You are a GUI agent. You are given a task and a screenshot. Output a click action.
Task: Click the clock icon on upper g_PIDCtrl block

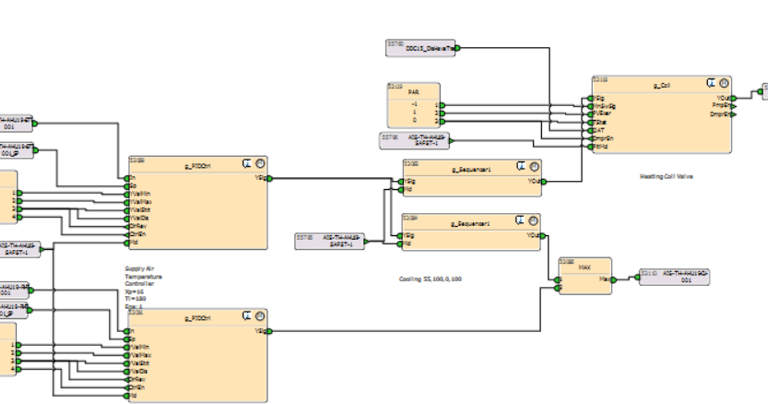[261, 164]
